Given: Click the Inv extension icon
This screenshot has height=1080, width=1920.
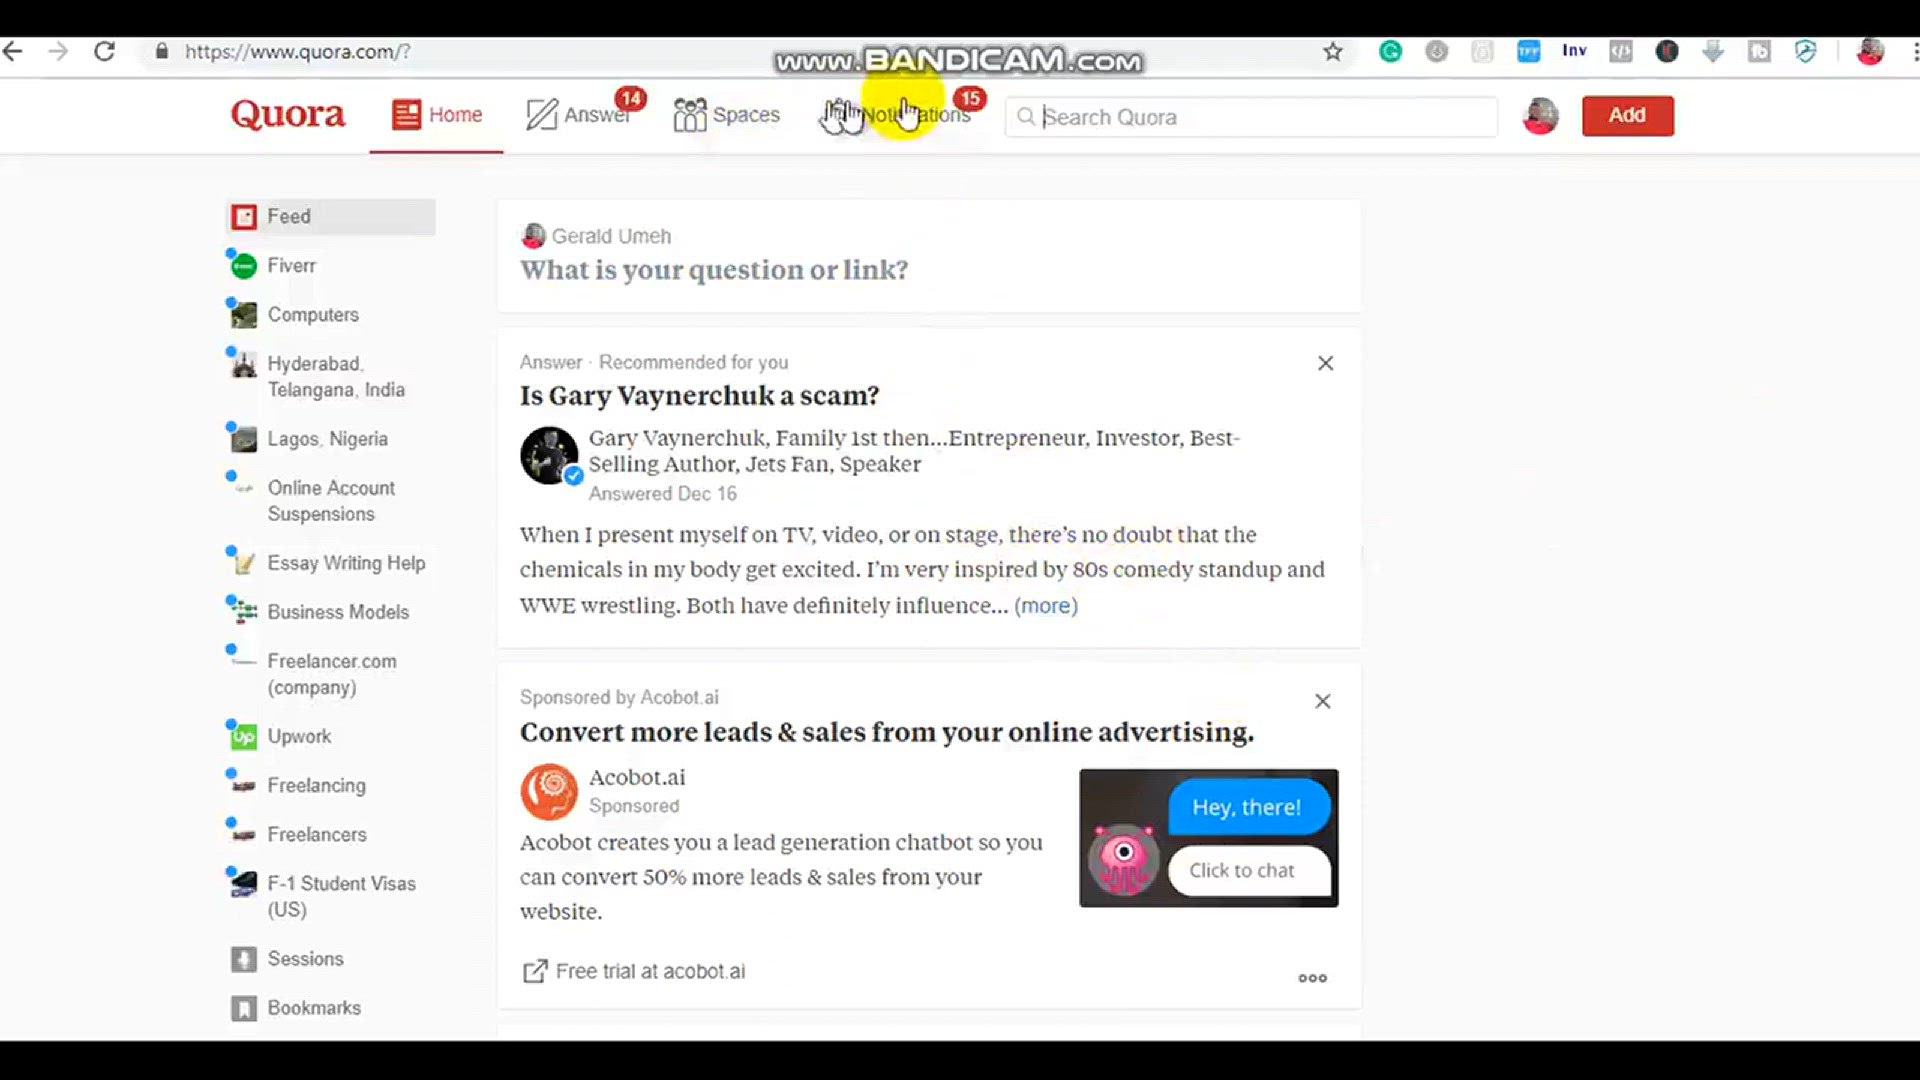Looking at the screenshot, I should [1574, 51].
